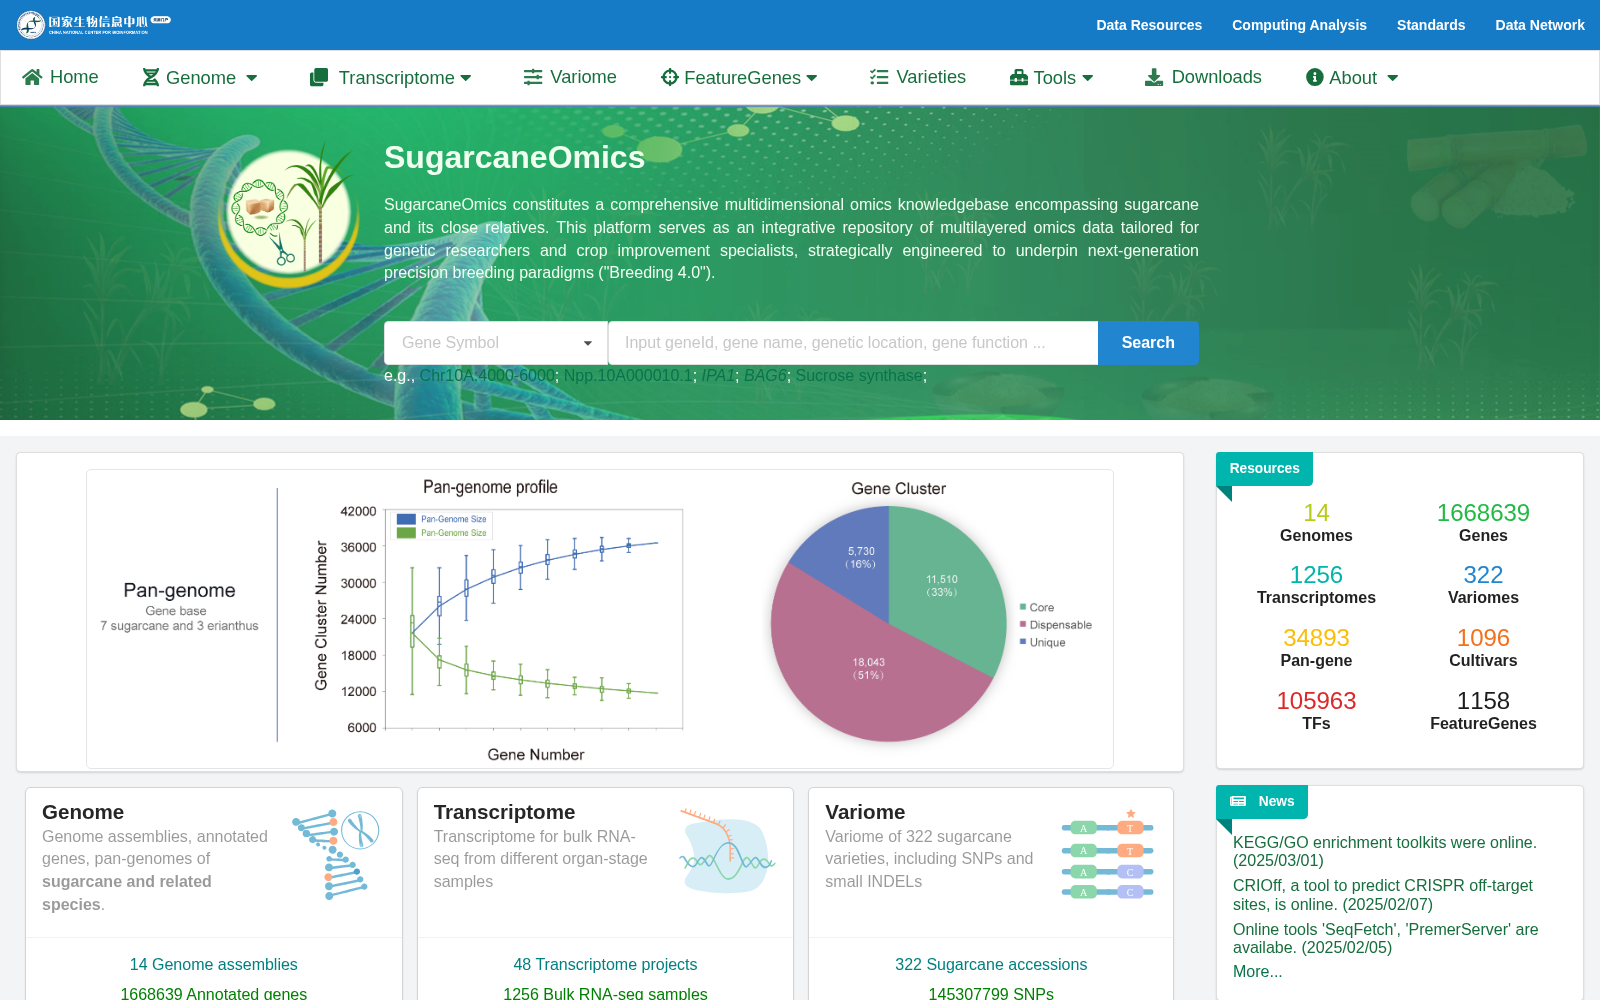
Task: Click the 105963 TFs statistic
Action: pyautogui.click(x=1316, y=711)
